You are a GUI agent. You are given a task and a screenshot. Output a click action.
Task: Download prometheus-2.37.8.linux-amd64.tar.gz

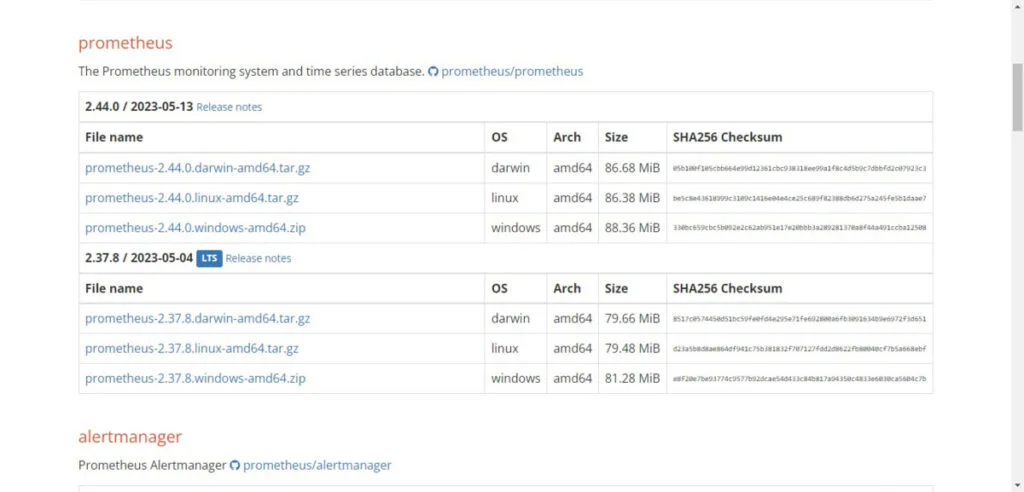pyautogui.click(x=192, y=349)
